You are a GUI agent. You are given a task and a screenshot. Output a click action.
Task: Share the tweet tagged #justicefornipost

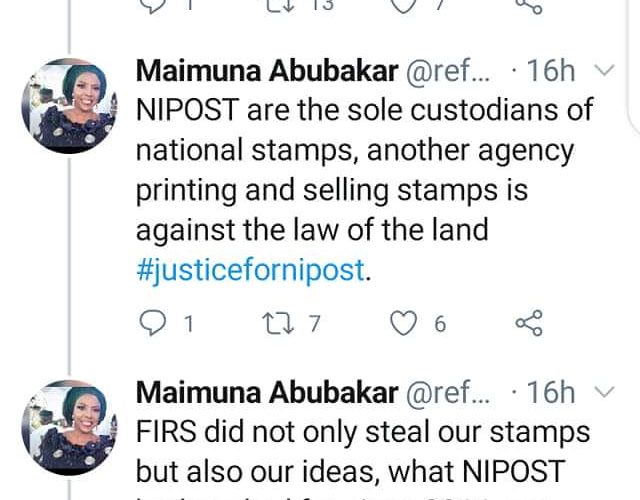coord(527,322)
